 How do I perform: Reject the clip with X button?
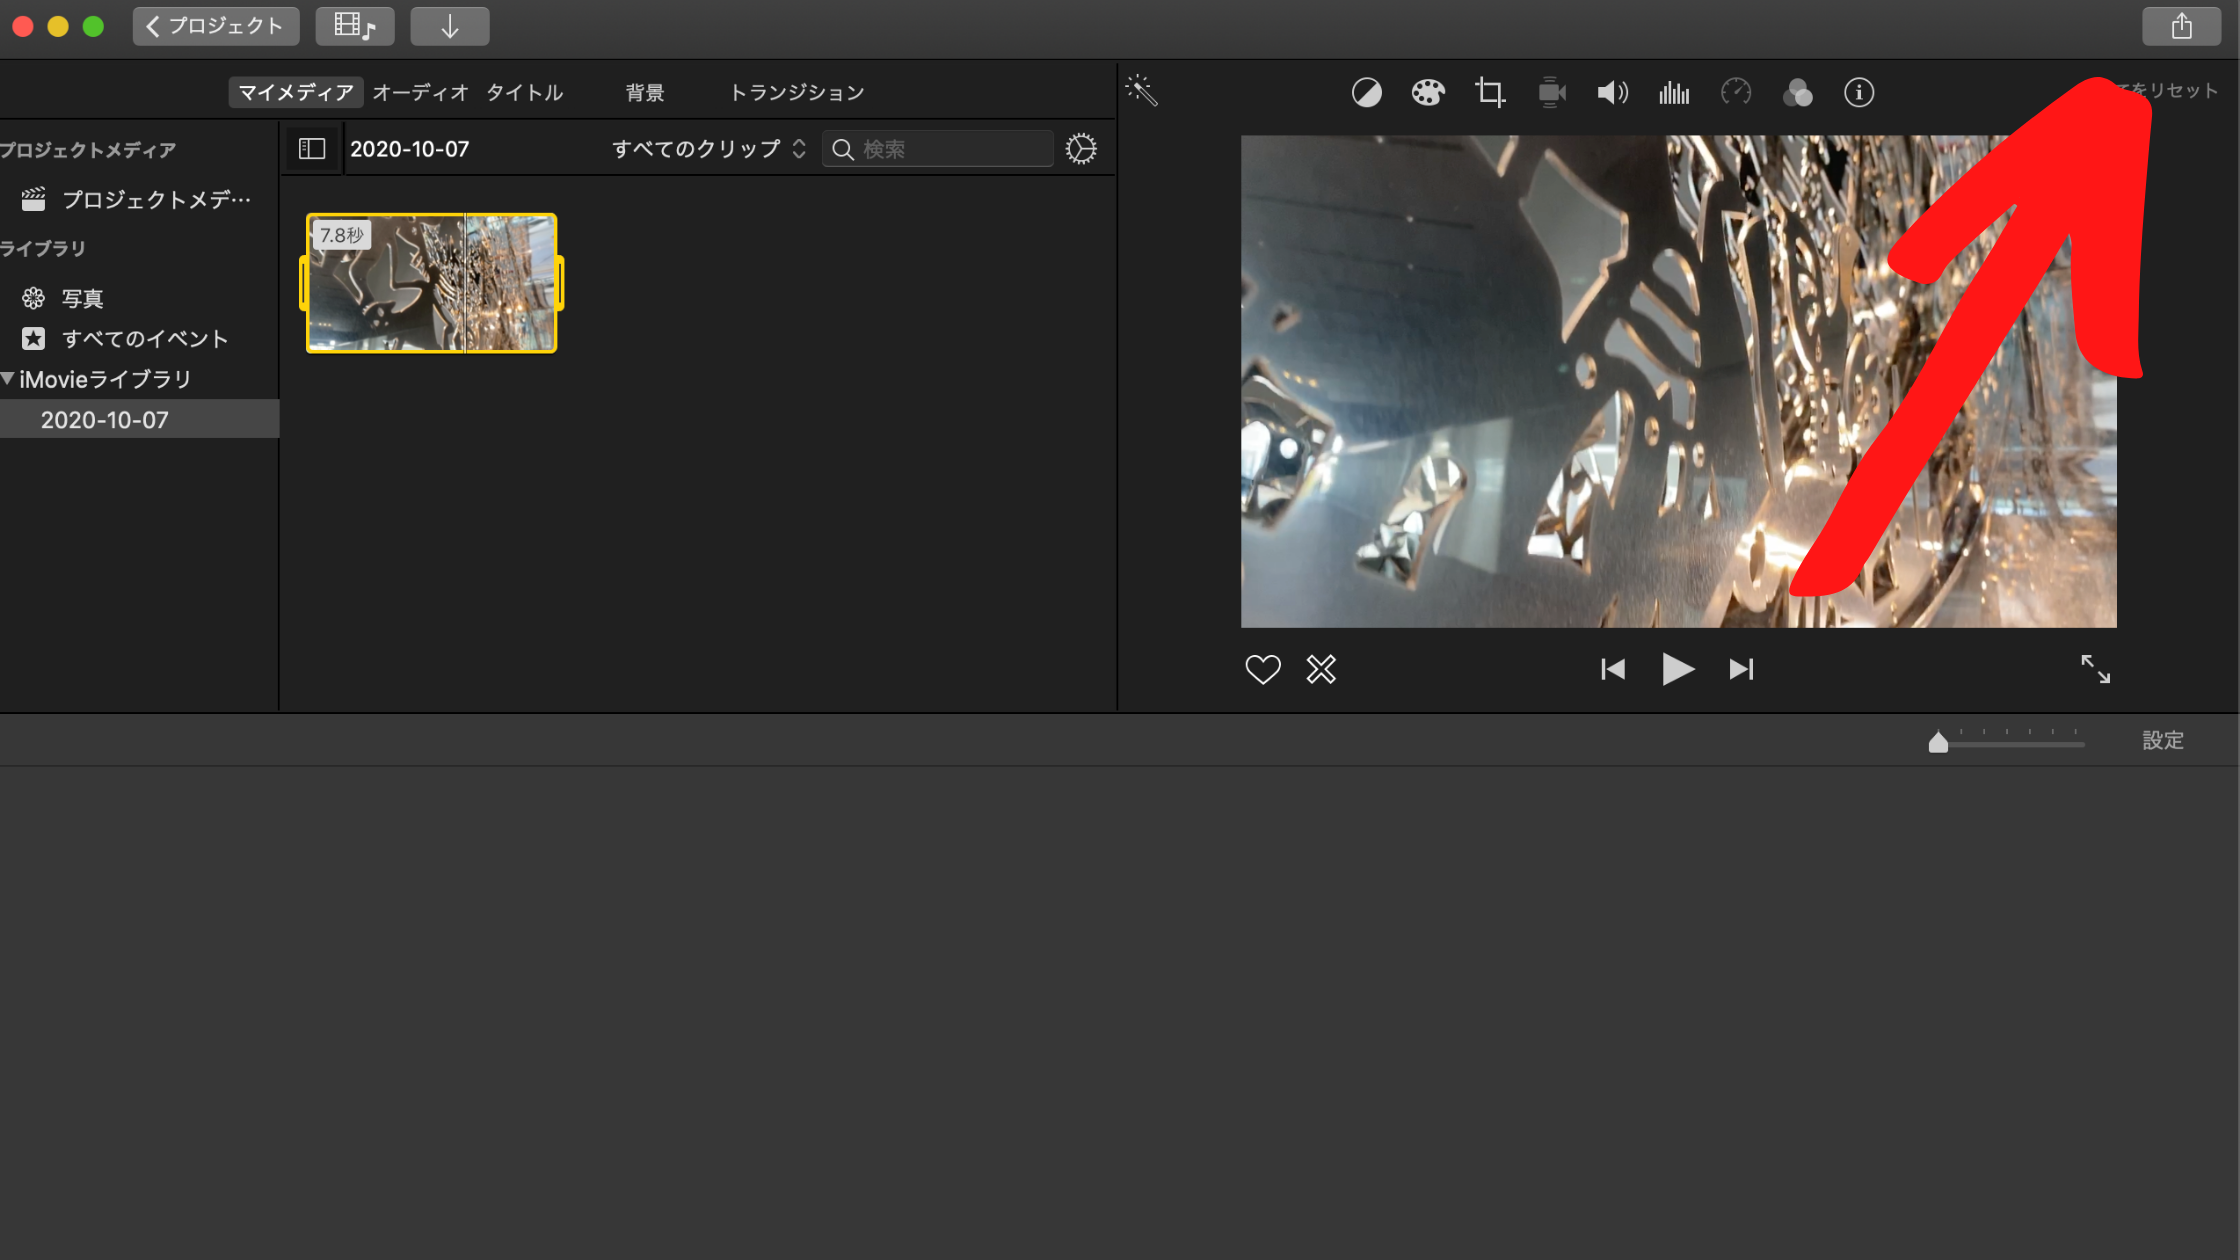1321,669
